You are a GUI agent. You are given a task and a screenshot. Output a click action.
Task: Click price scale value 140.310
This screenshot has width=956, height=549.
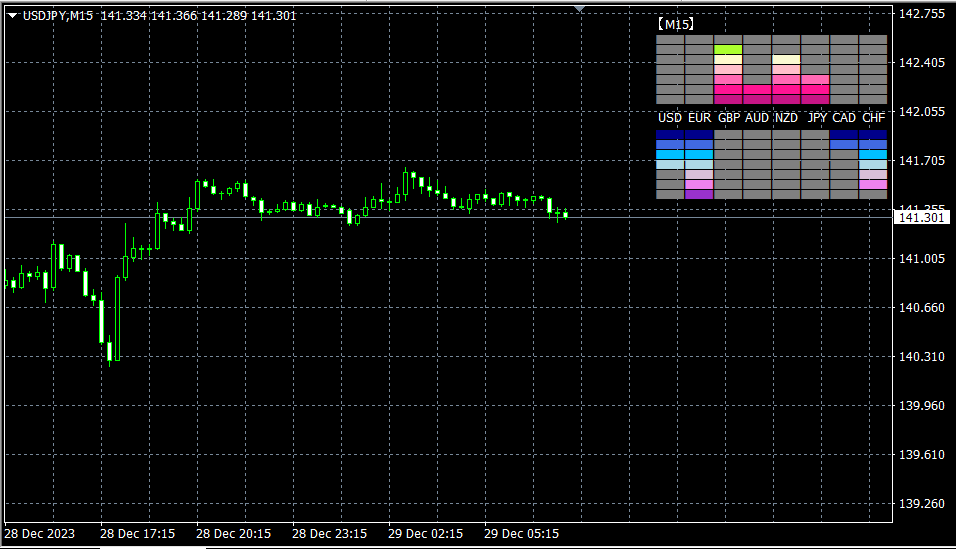pyautogui.click(x=922, y=356)
